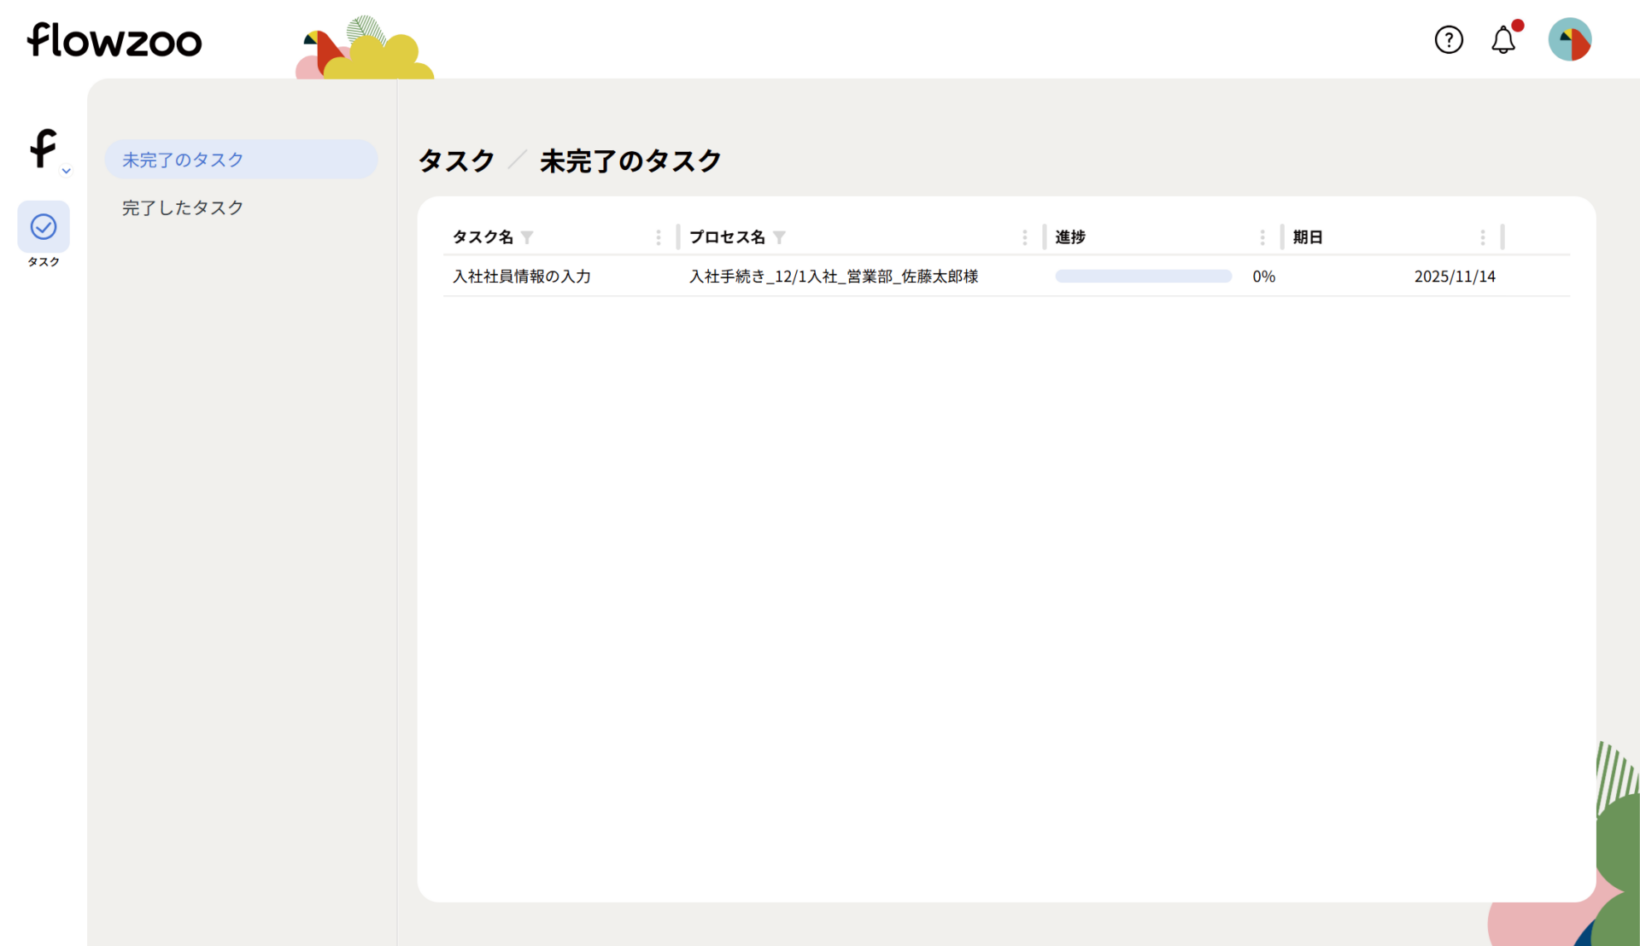The height and width of the screenshot is (946, 1640).
Task: Click the flowzoo logo
Action: coord(114,40)
